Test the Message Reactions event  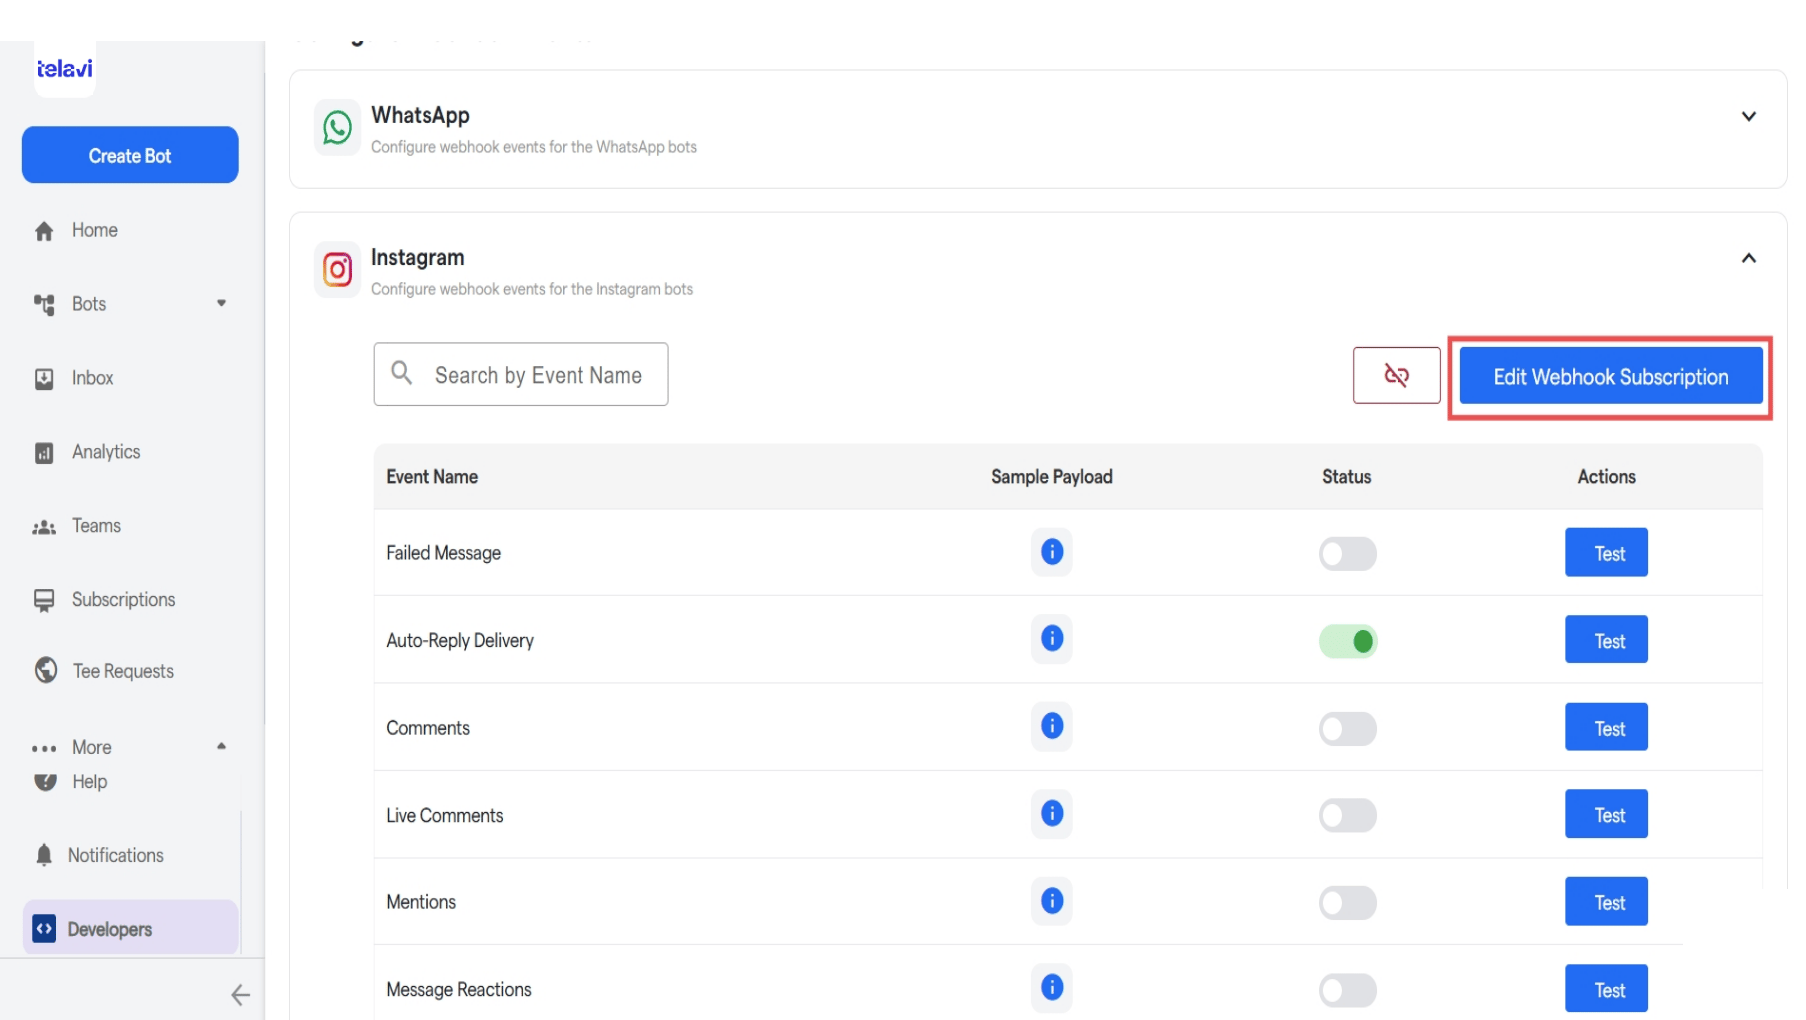1606,989
